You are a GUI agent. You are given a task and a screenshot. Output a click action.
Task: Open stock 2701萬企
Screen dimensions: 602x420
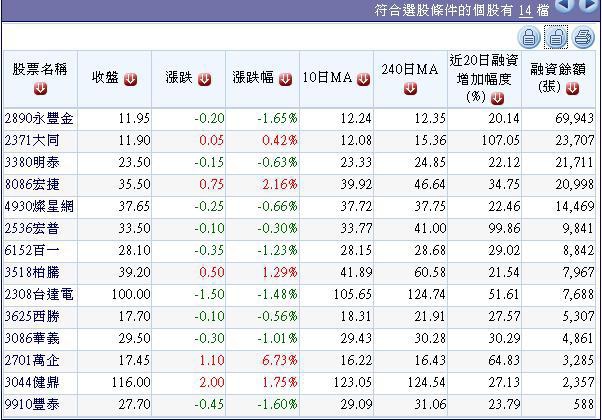pyautogui.click(x=32, y=360)
